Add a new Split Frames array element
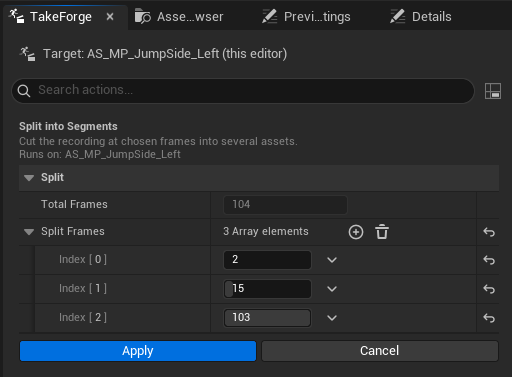This screenshot has width=512, height=377. coord(356,232)
